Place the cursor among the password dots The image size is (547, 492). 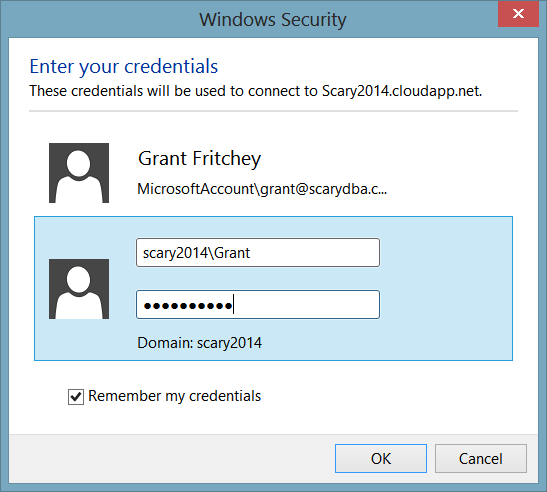coord(188,306)
